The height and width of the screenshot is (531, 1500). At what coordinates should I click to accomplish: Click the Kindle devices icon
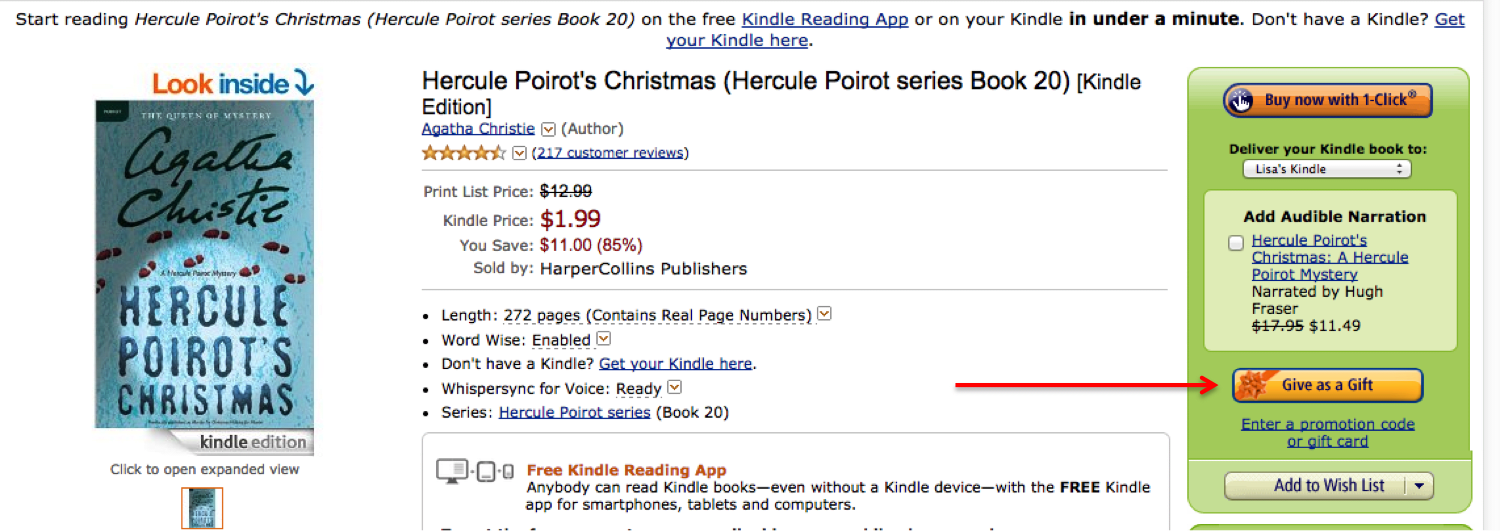coord(475,471)
